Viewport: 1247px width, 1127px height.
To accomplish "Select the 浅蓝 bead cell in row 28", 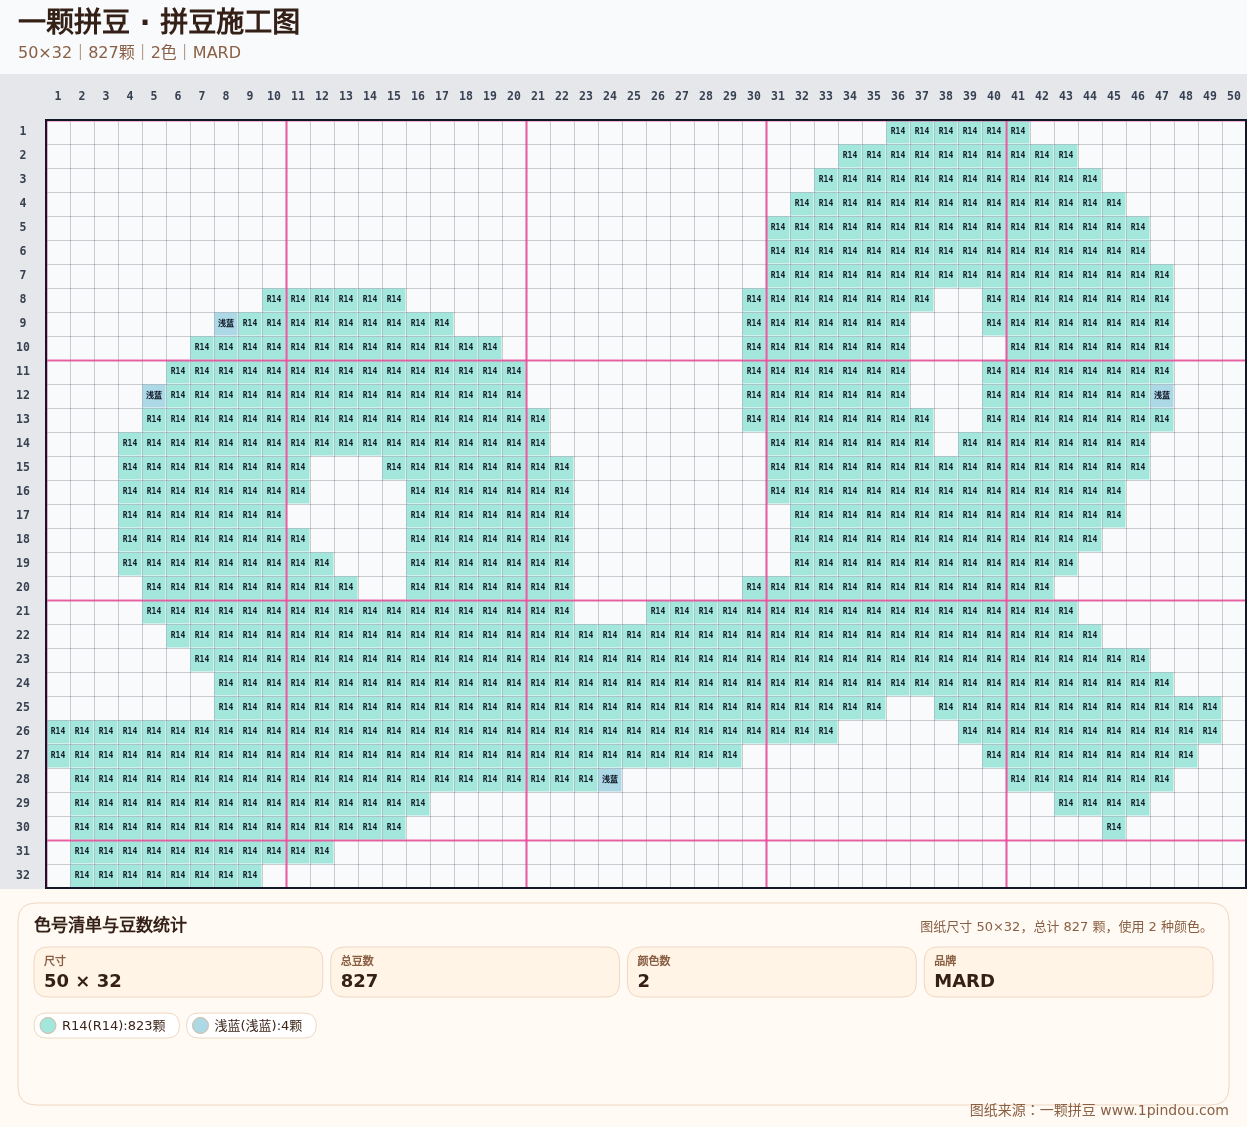I will (x=610, y=779).
